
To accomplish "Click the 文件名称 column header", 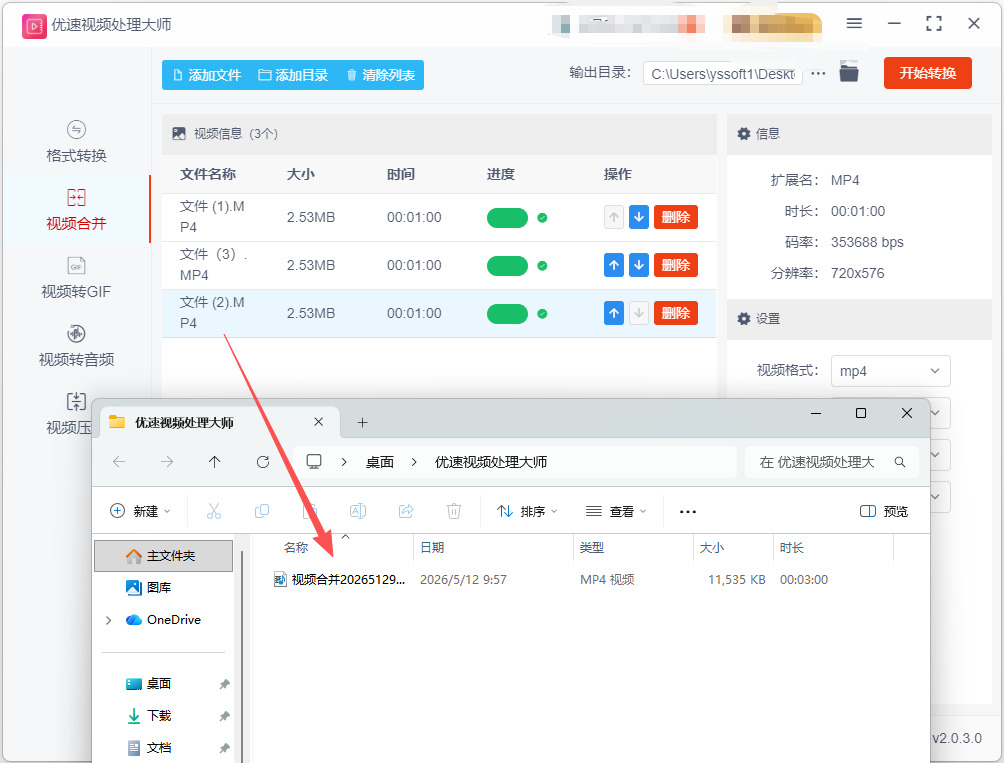I will [x=208, y=174].
